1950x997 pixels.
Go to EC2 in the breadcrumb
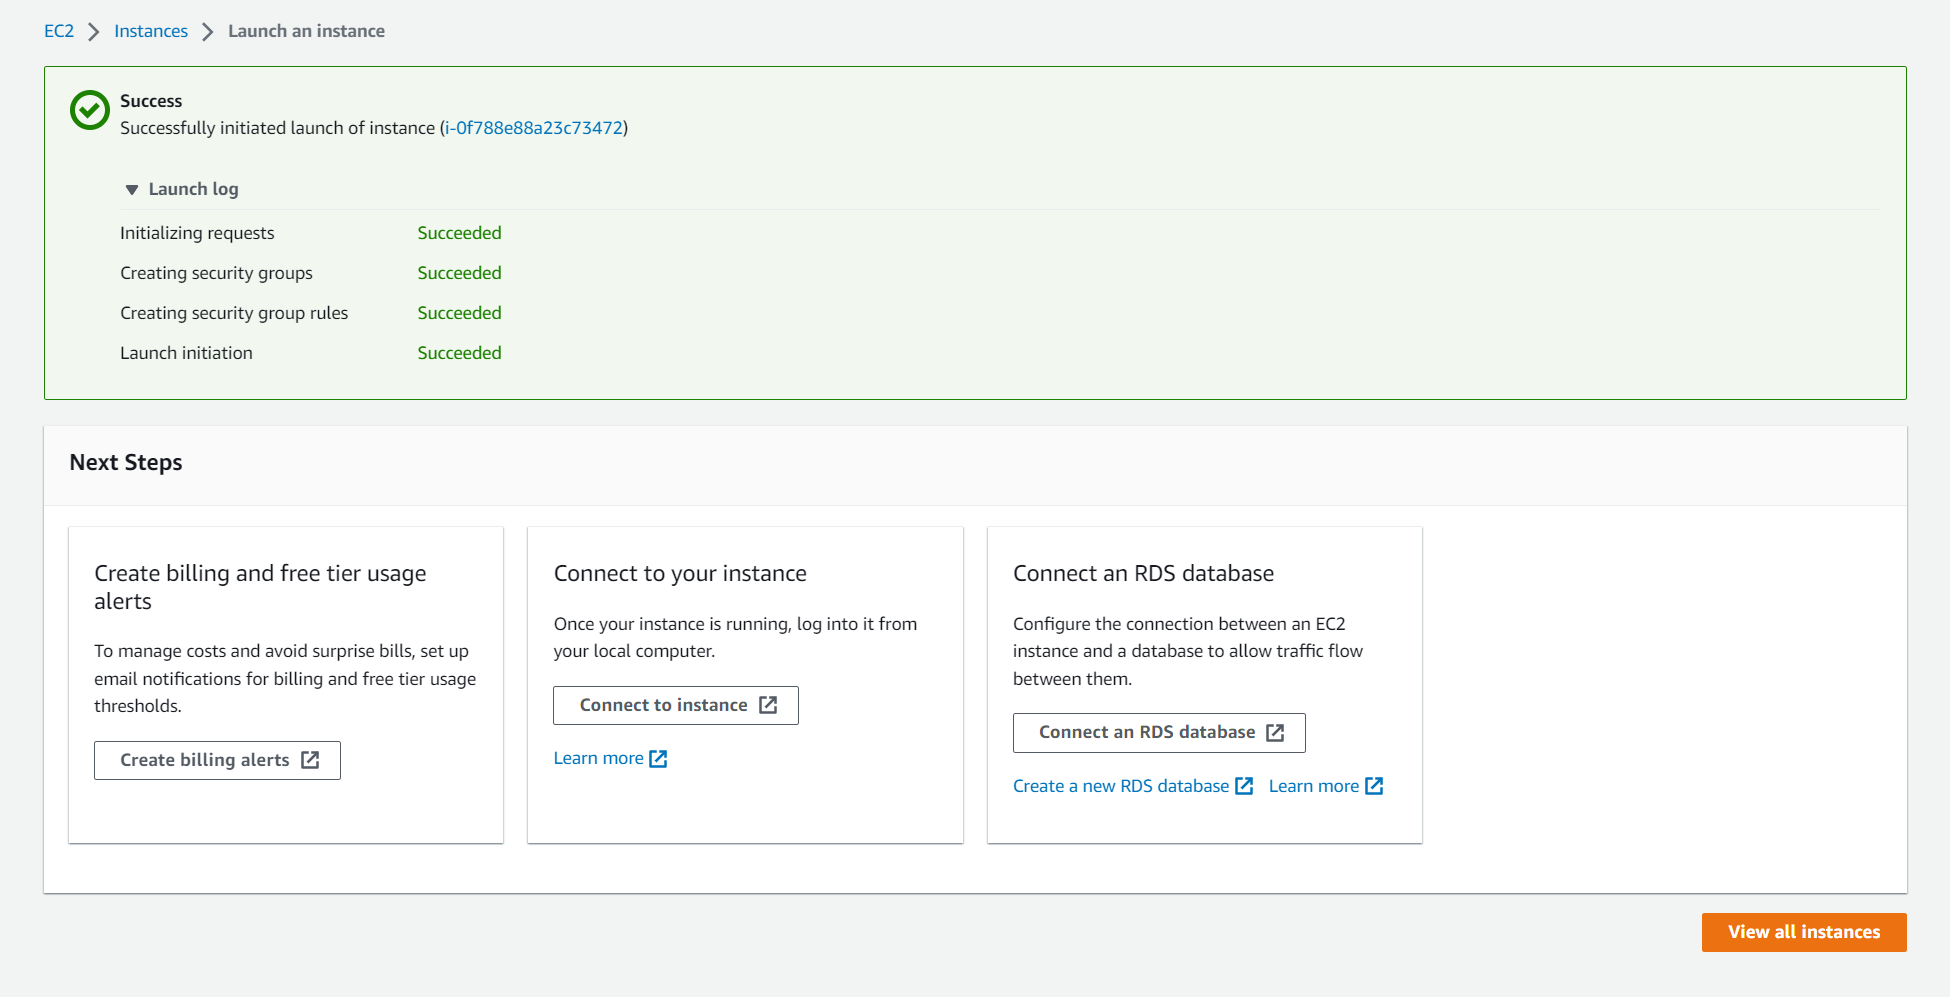coord(59,31)
